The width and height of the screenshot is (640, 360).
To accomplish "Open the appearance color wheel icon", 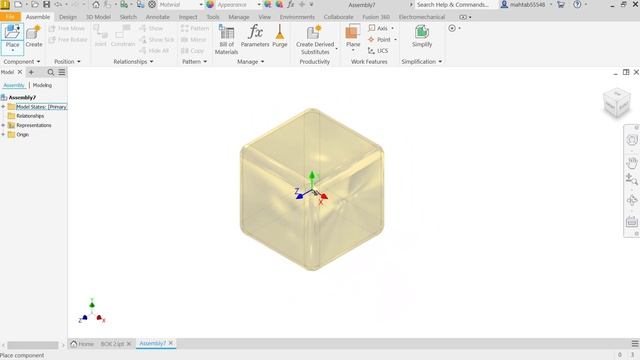I will (x=210, y=4).
